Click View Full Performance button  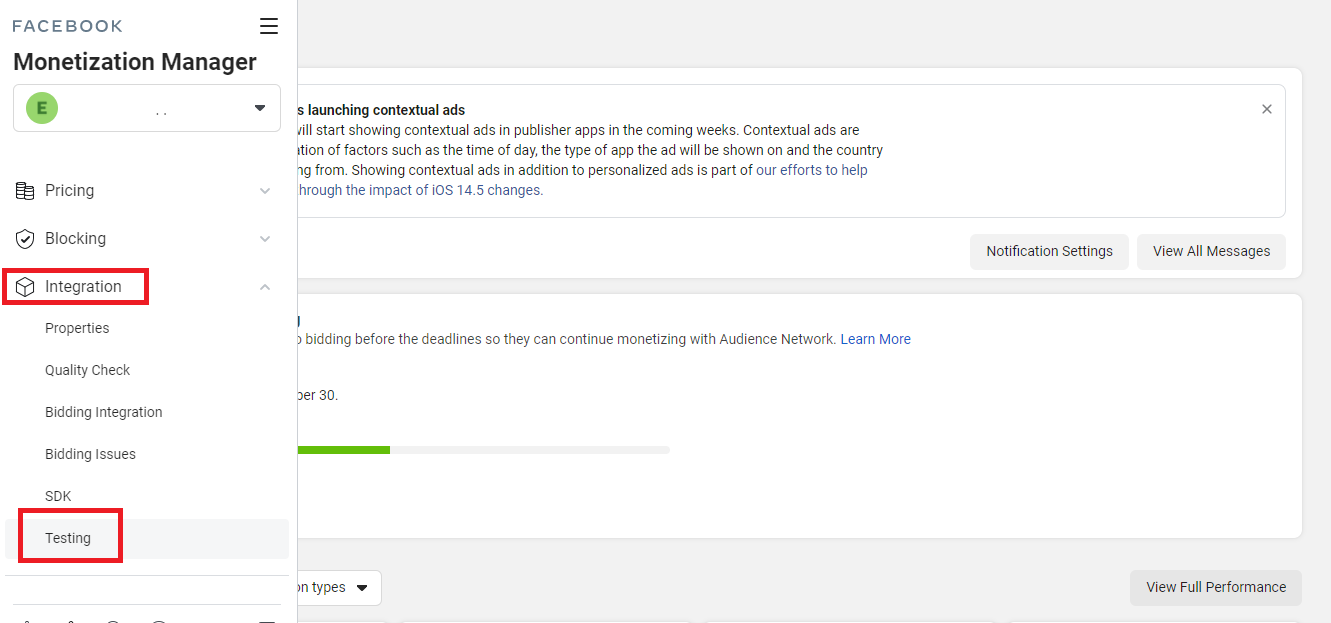[1216, 588]
